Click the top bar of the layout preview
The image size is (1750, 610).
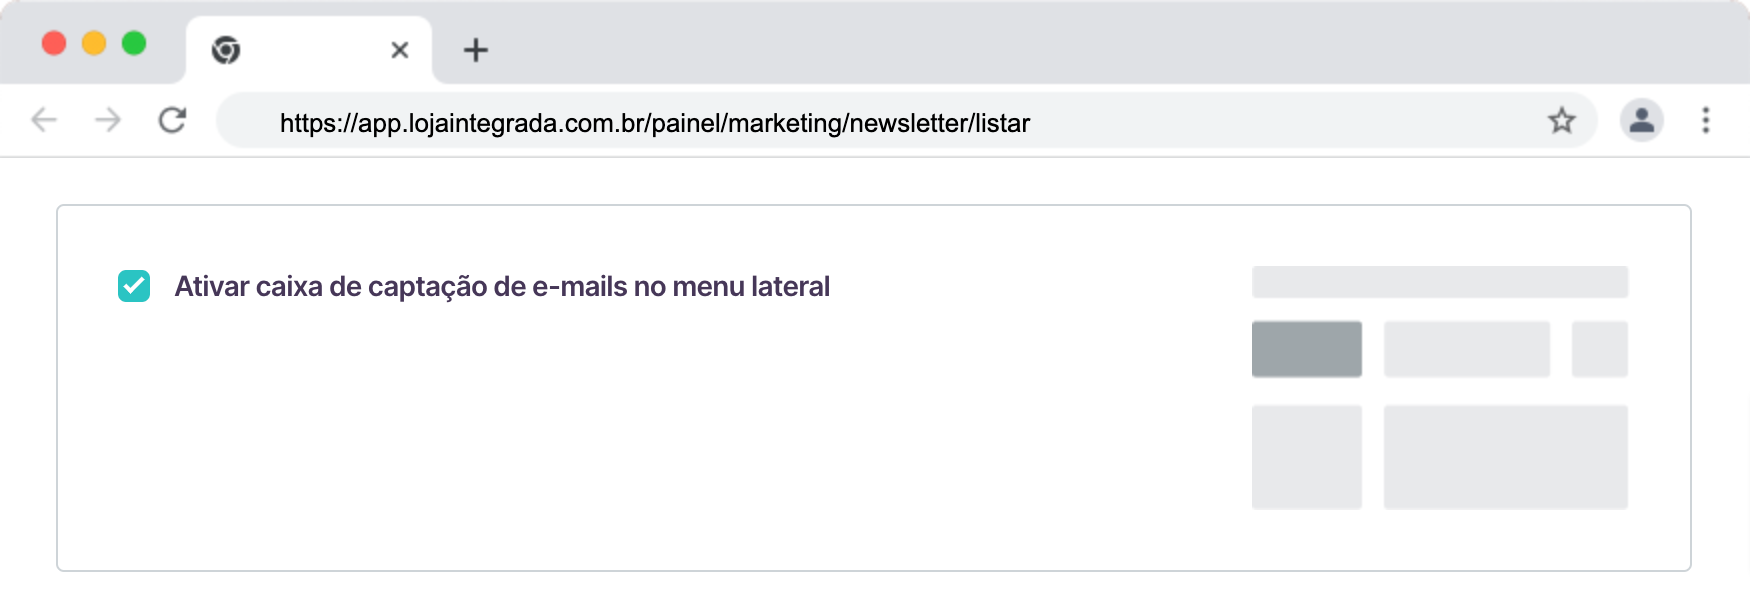(x=1439, y=282)
